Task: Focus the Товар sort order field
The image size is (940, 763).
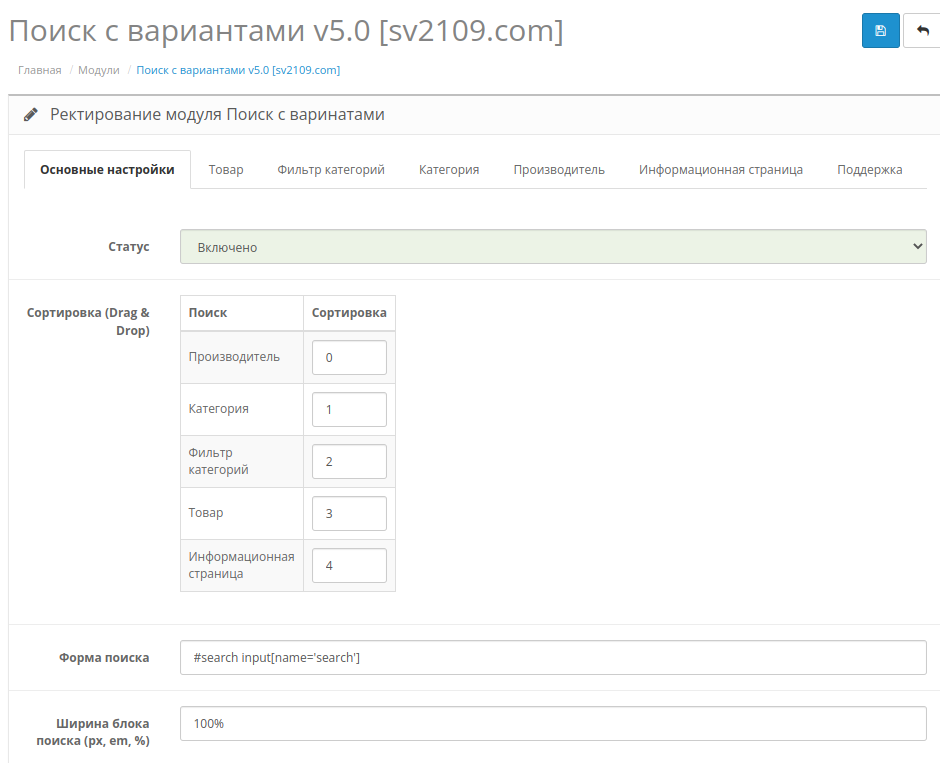Action: 350,513
